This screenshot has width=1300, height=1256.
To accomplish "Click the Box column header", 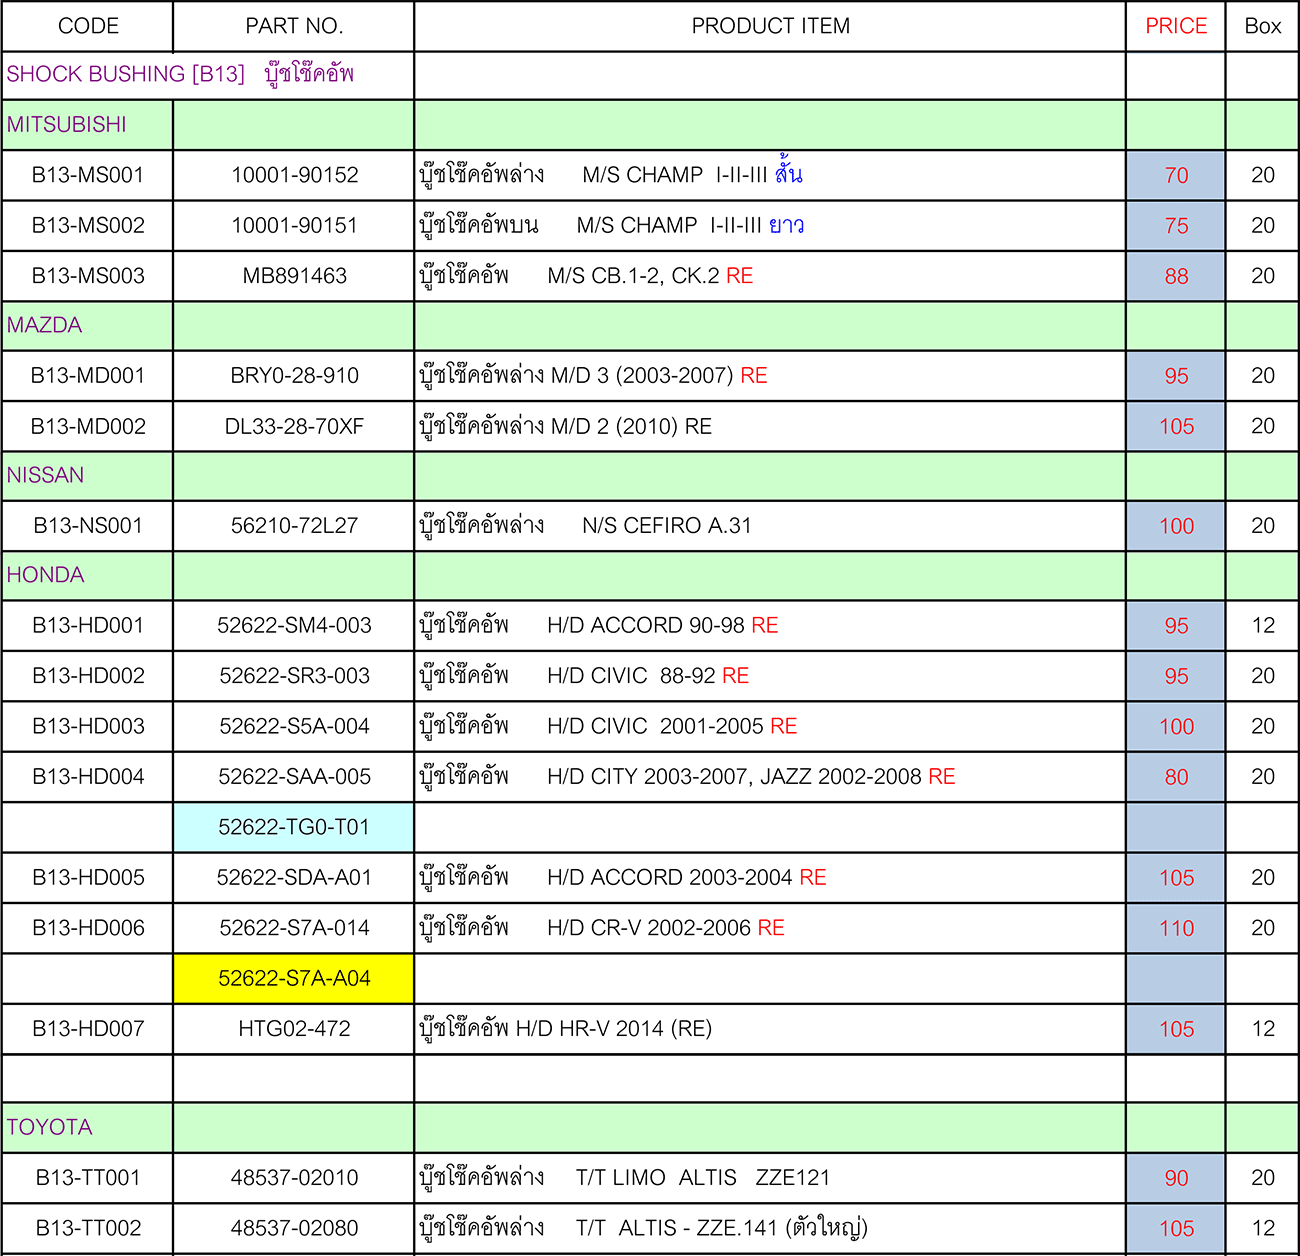I will 1263,26.
